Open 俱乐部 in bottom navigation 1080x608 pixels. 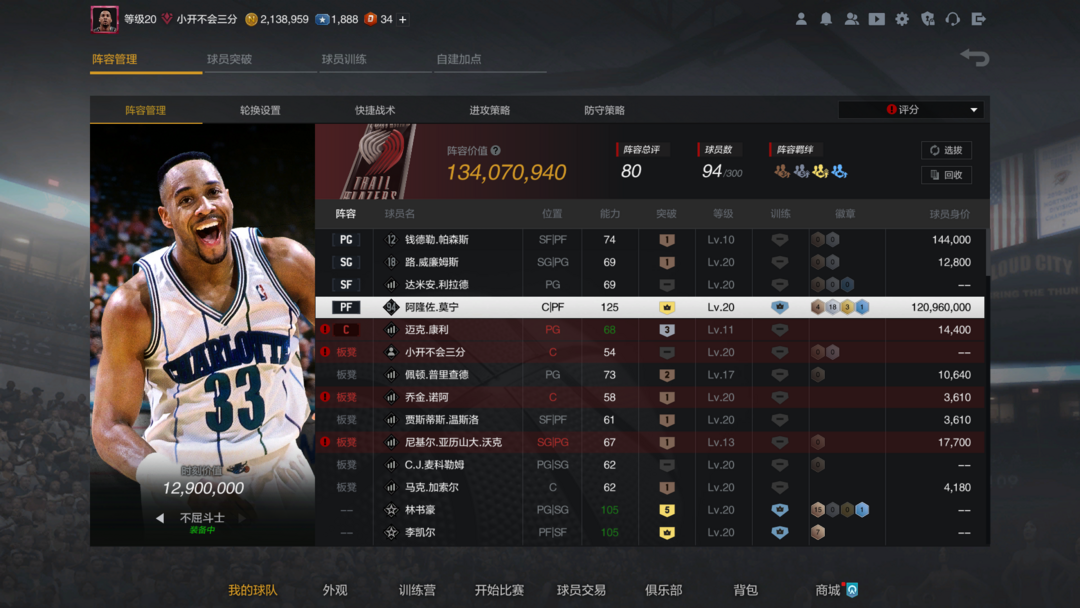pyautogui.click(x=663, y=590)
